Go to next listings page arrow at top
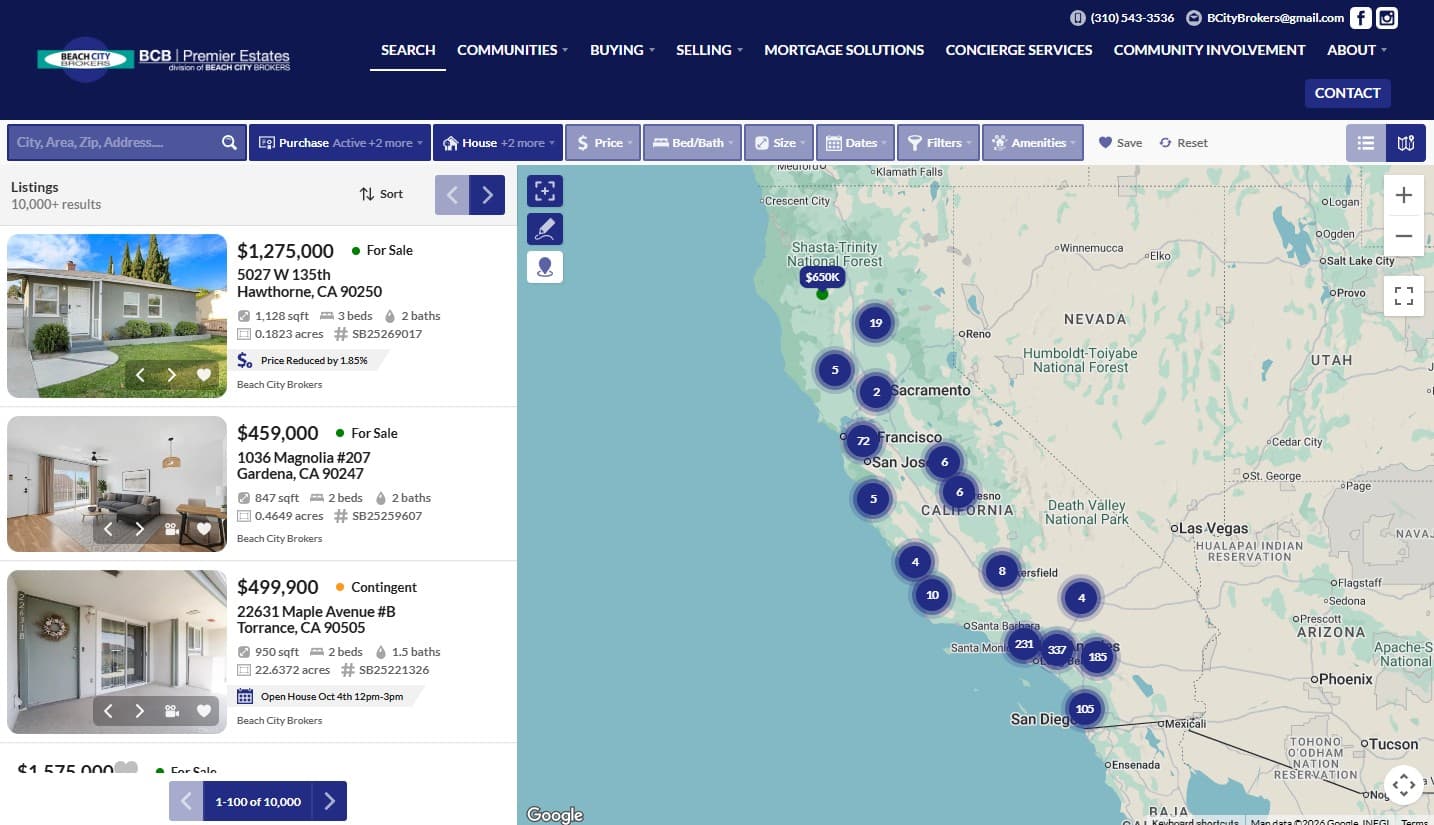The width and height of the screenshot is (1434, 825). pyautogui.click(x=487, y=195)
